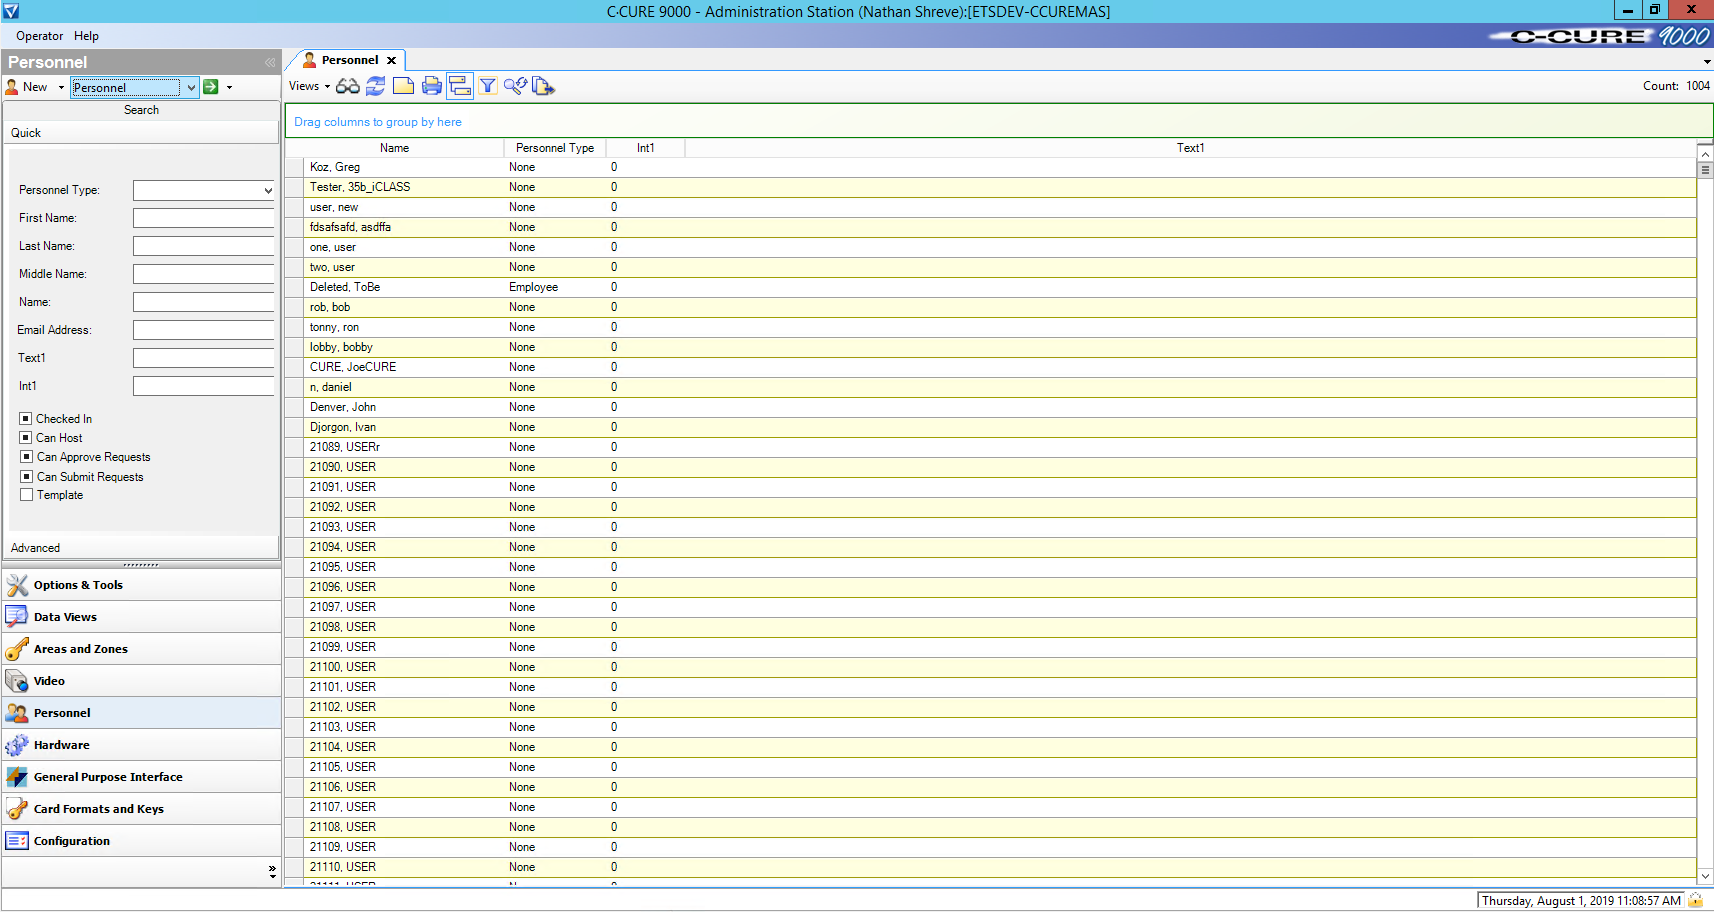Select the binoculars view icon on toolbar

coord(347,86)
